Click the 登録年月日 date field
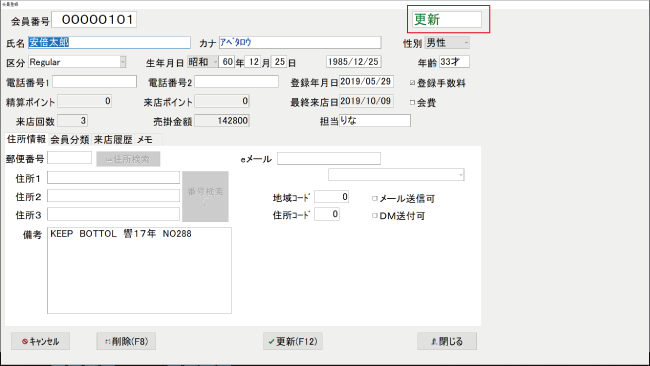 click(x=366, y=82)
